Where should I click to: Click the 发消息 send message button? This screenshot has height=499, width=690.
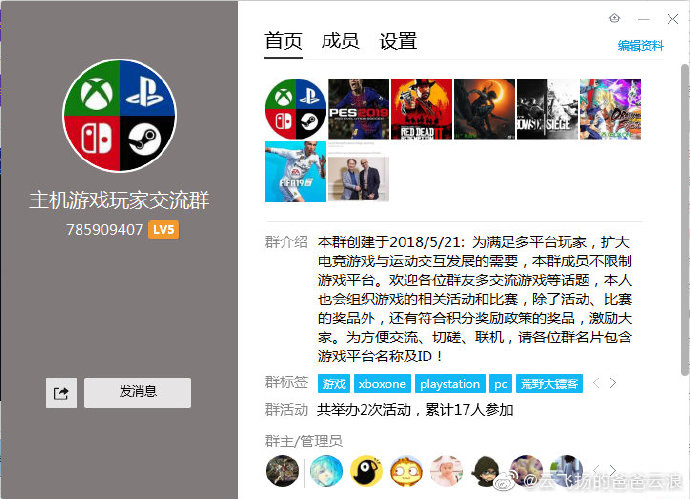[137, 393]
